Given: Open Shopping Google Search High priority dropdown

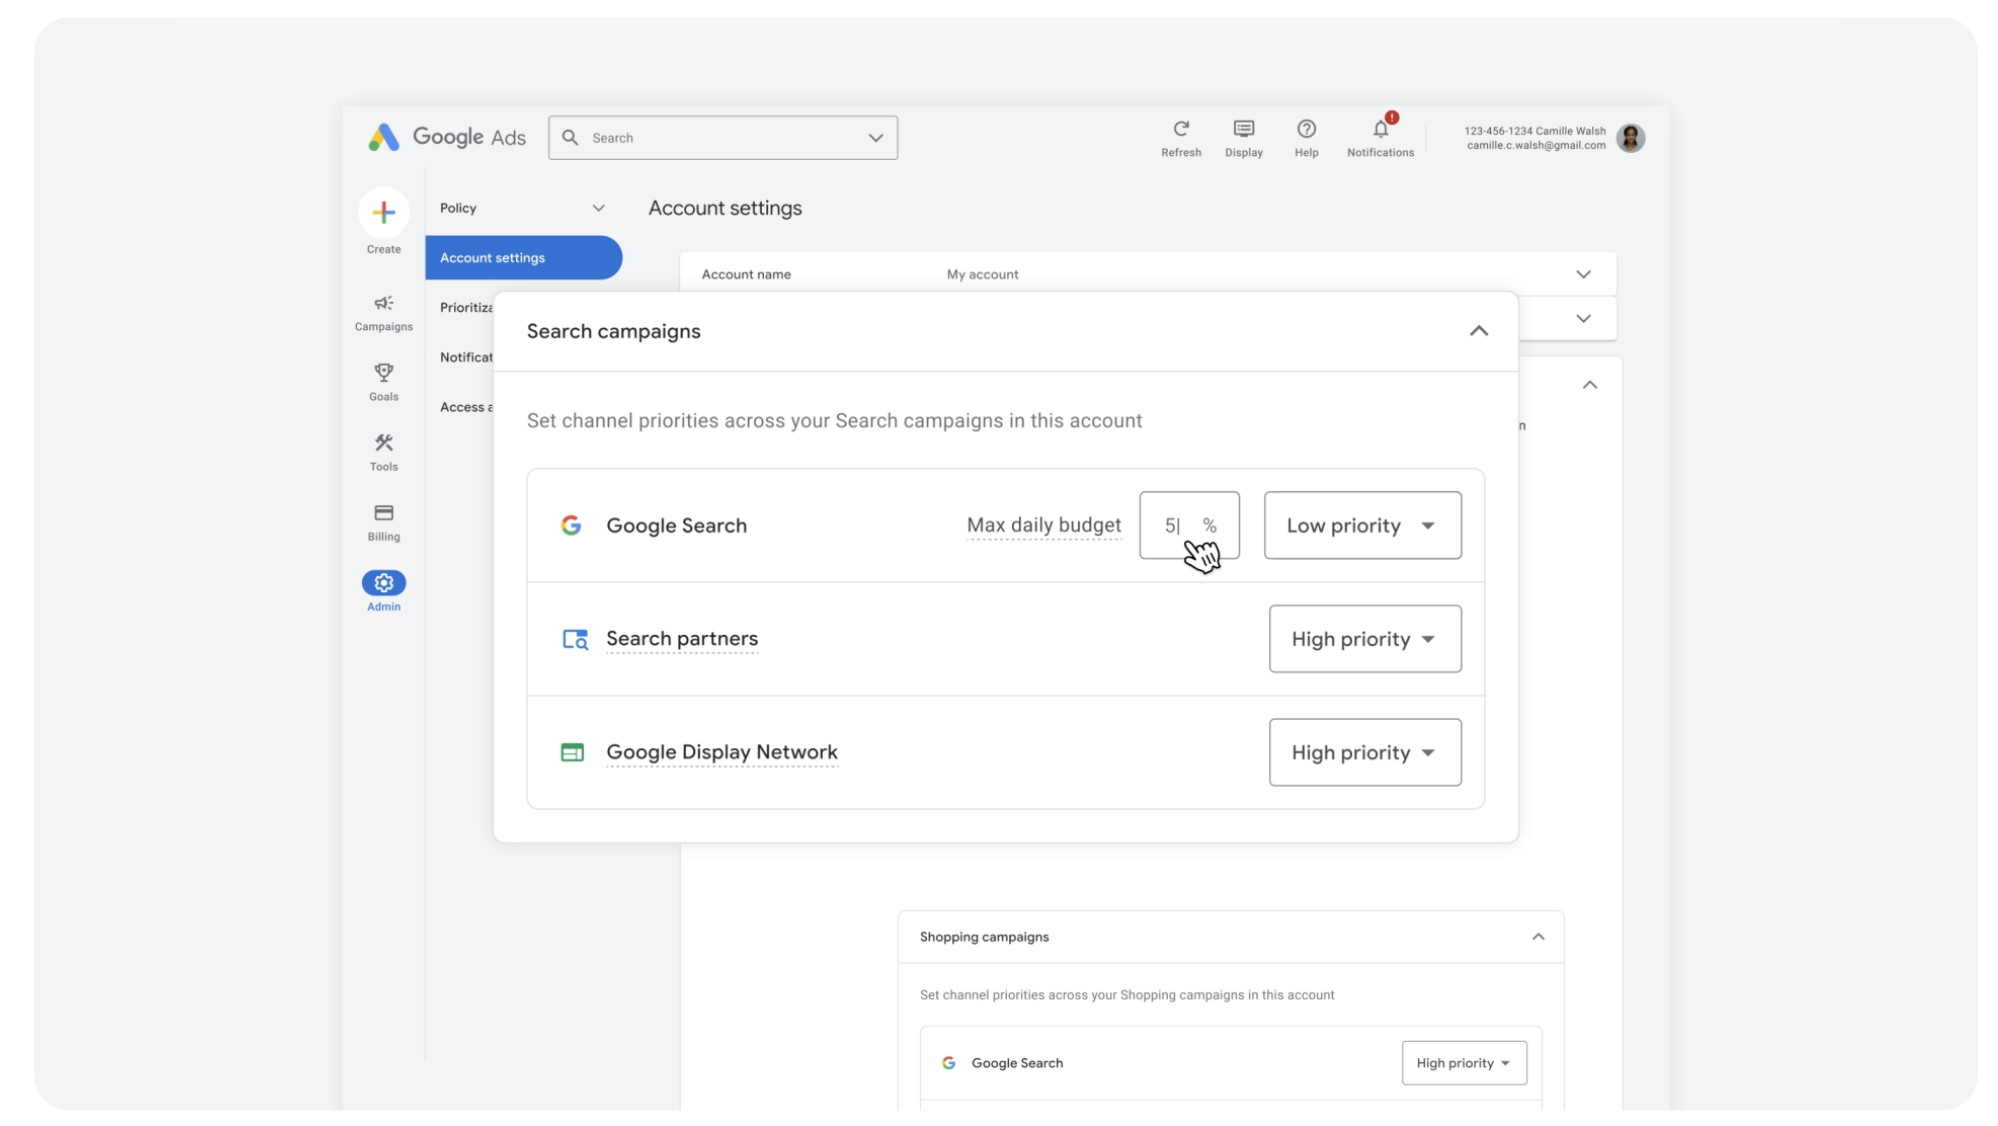Looking at the screenshot, I should 1463,1063.
